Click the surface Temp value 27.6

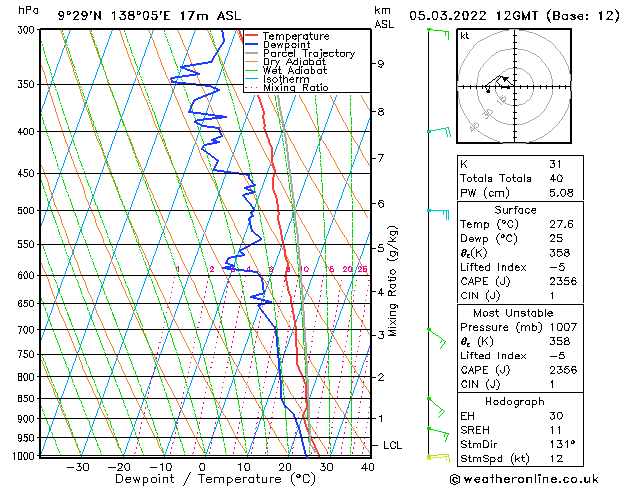coord(561,224)
